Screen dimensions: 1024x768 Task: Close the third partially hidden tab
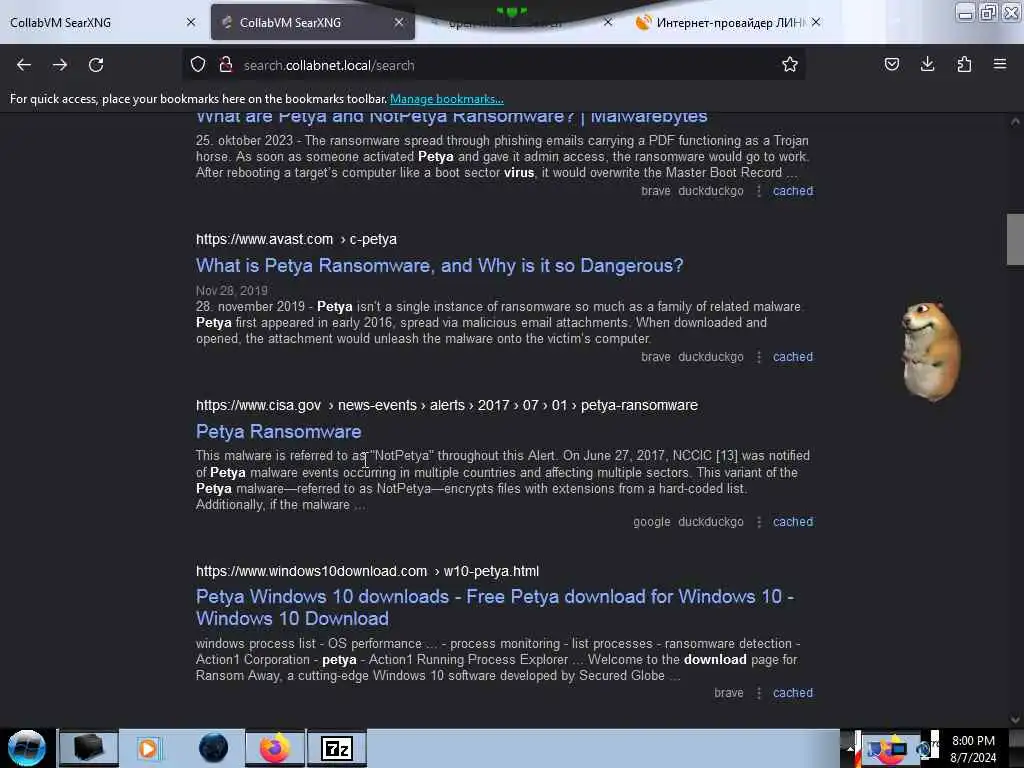[608, 22]
